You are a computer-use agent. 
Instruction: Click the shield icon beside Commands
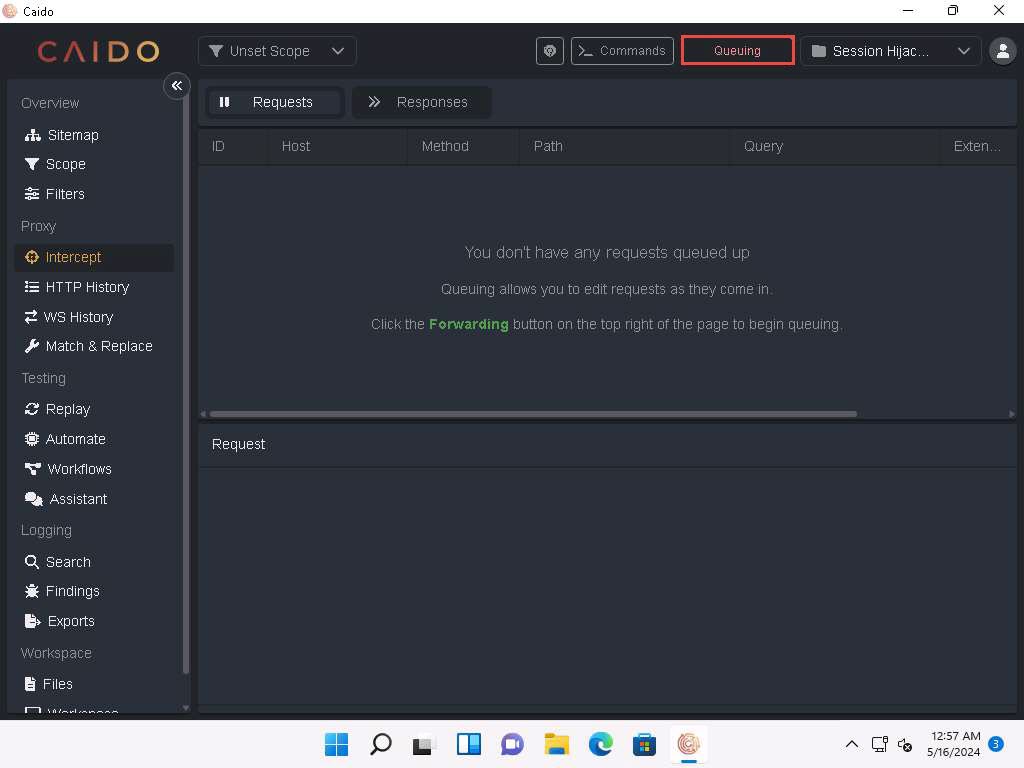[550, 51]
